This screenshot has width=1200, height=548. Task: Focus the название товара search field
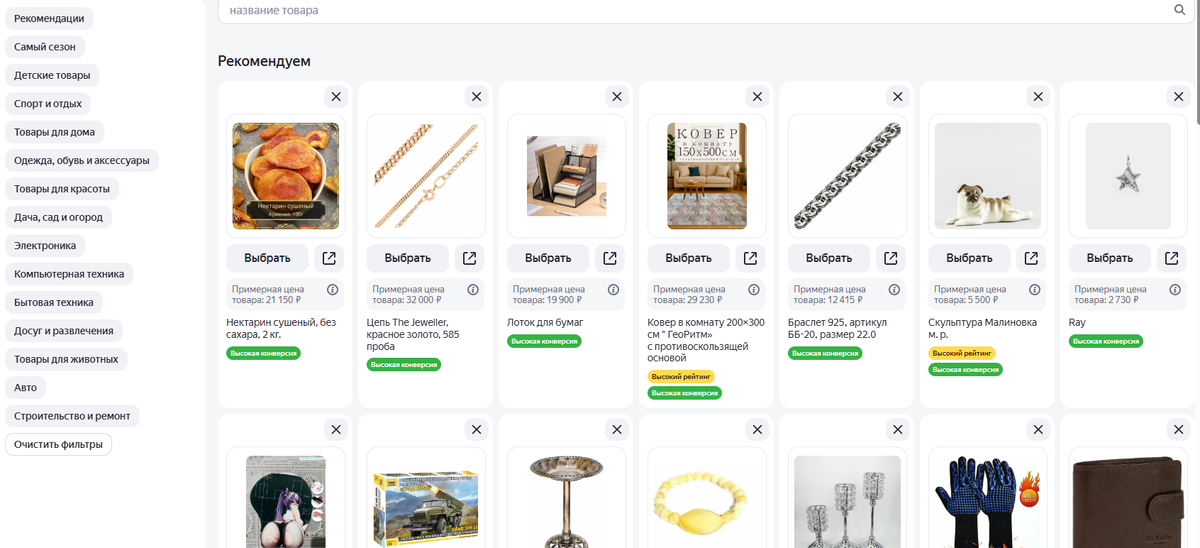tap(704, 10)
